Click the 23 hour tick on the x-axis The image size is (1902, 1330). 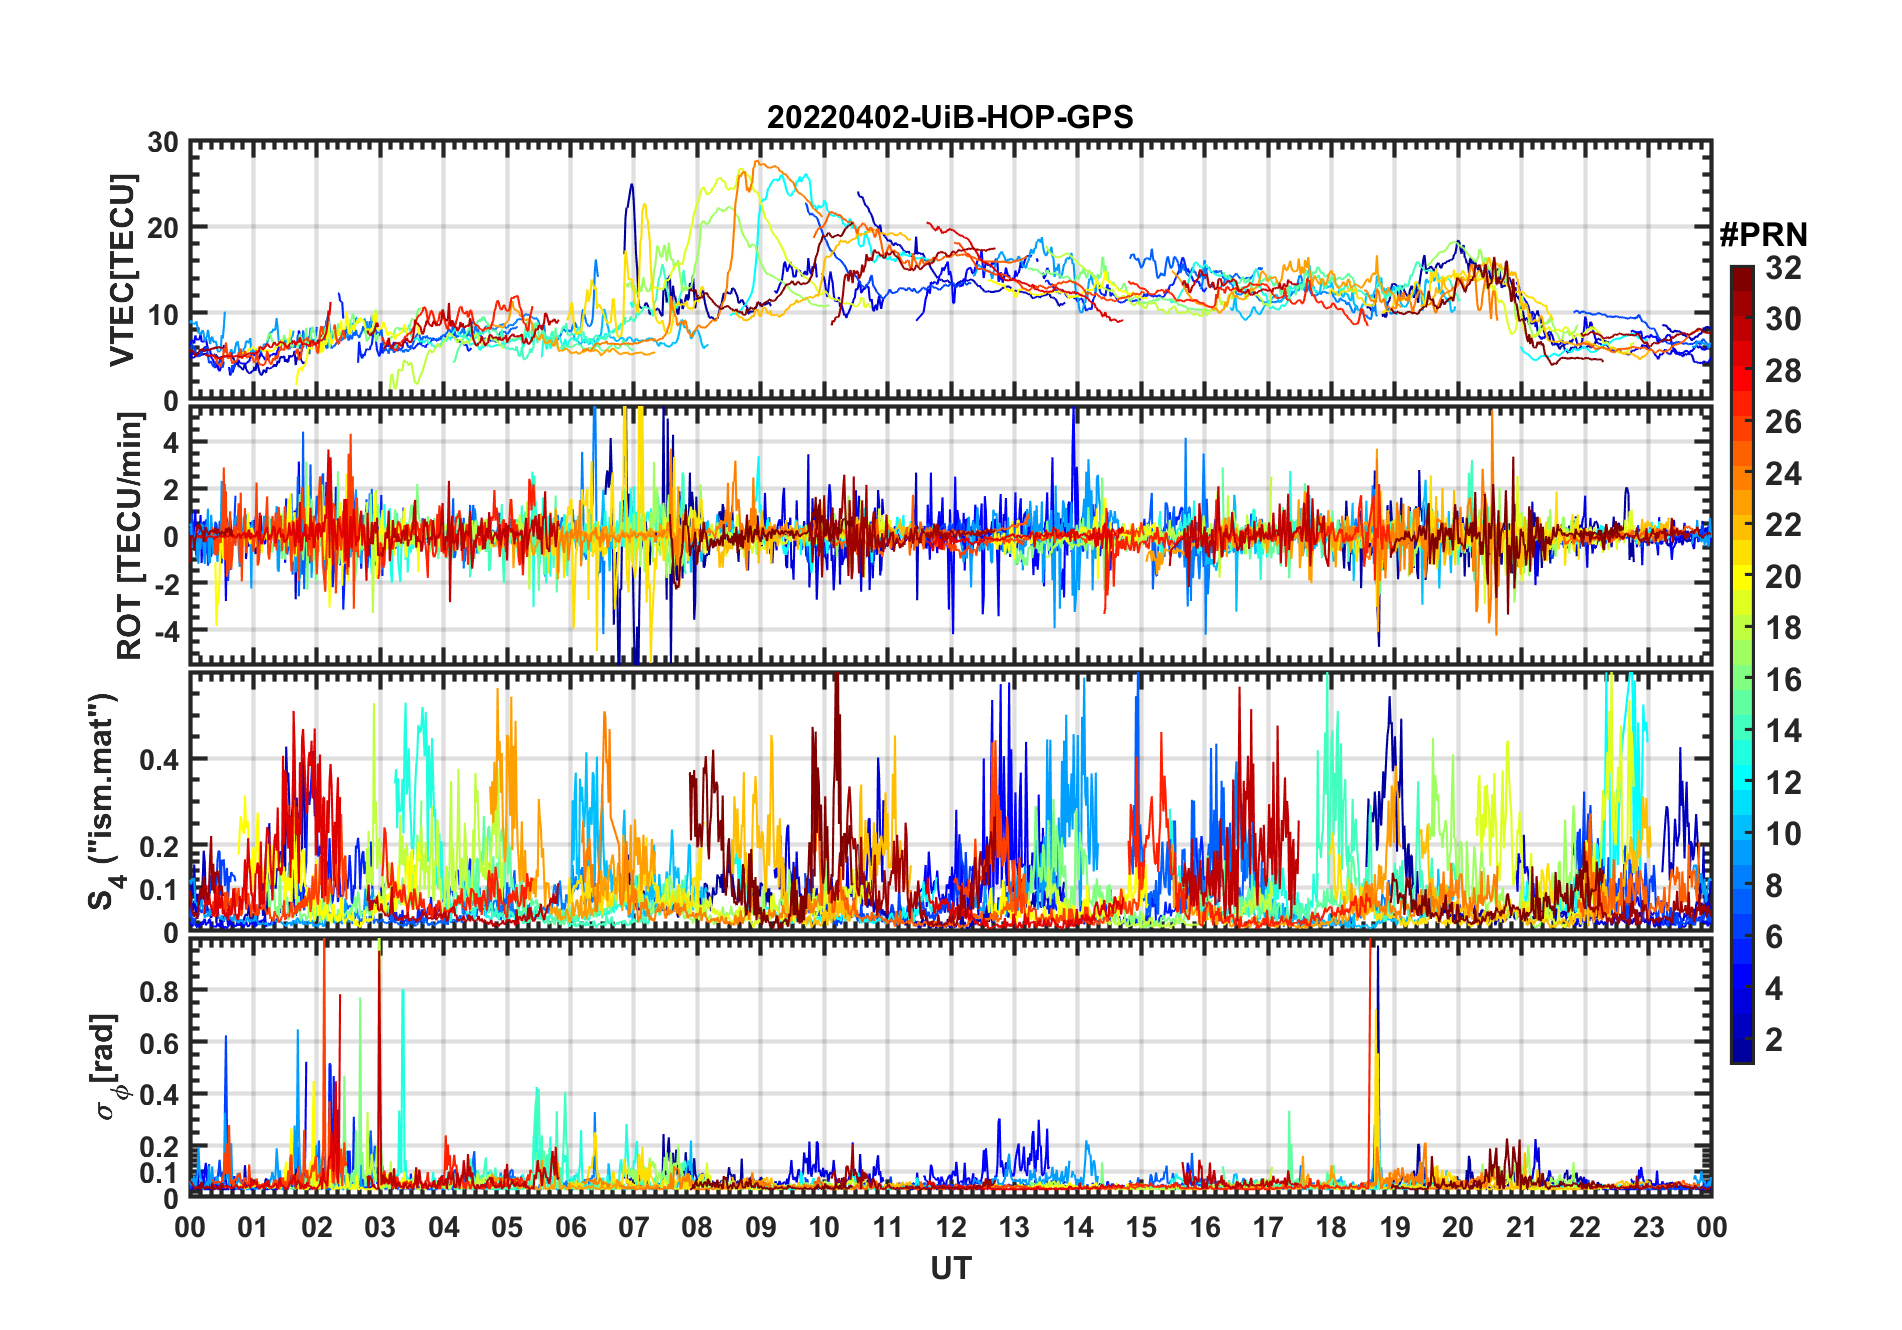(1648, 1227)
